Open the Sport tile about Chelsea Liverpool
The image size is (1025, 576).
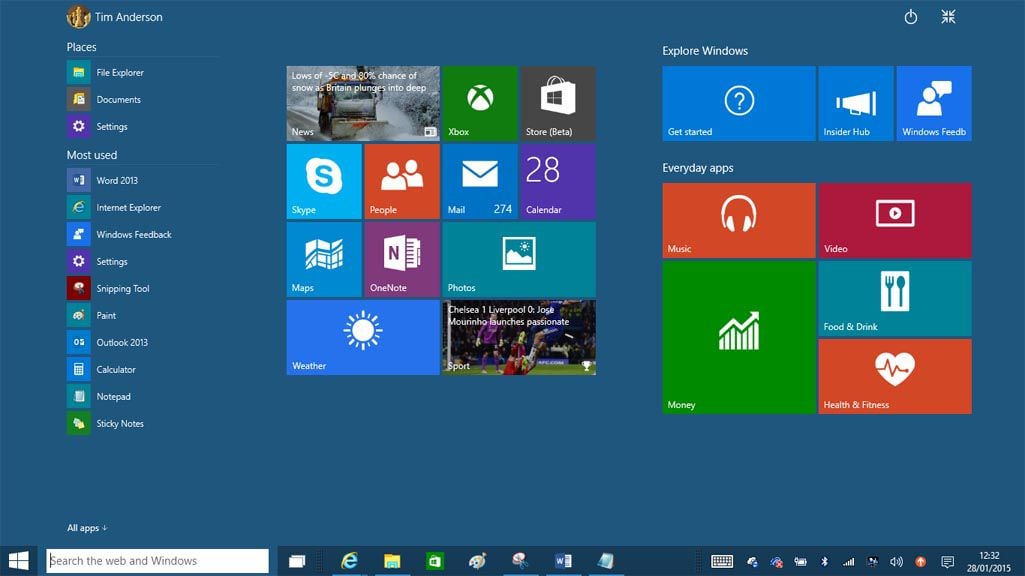[519, 337]
